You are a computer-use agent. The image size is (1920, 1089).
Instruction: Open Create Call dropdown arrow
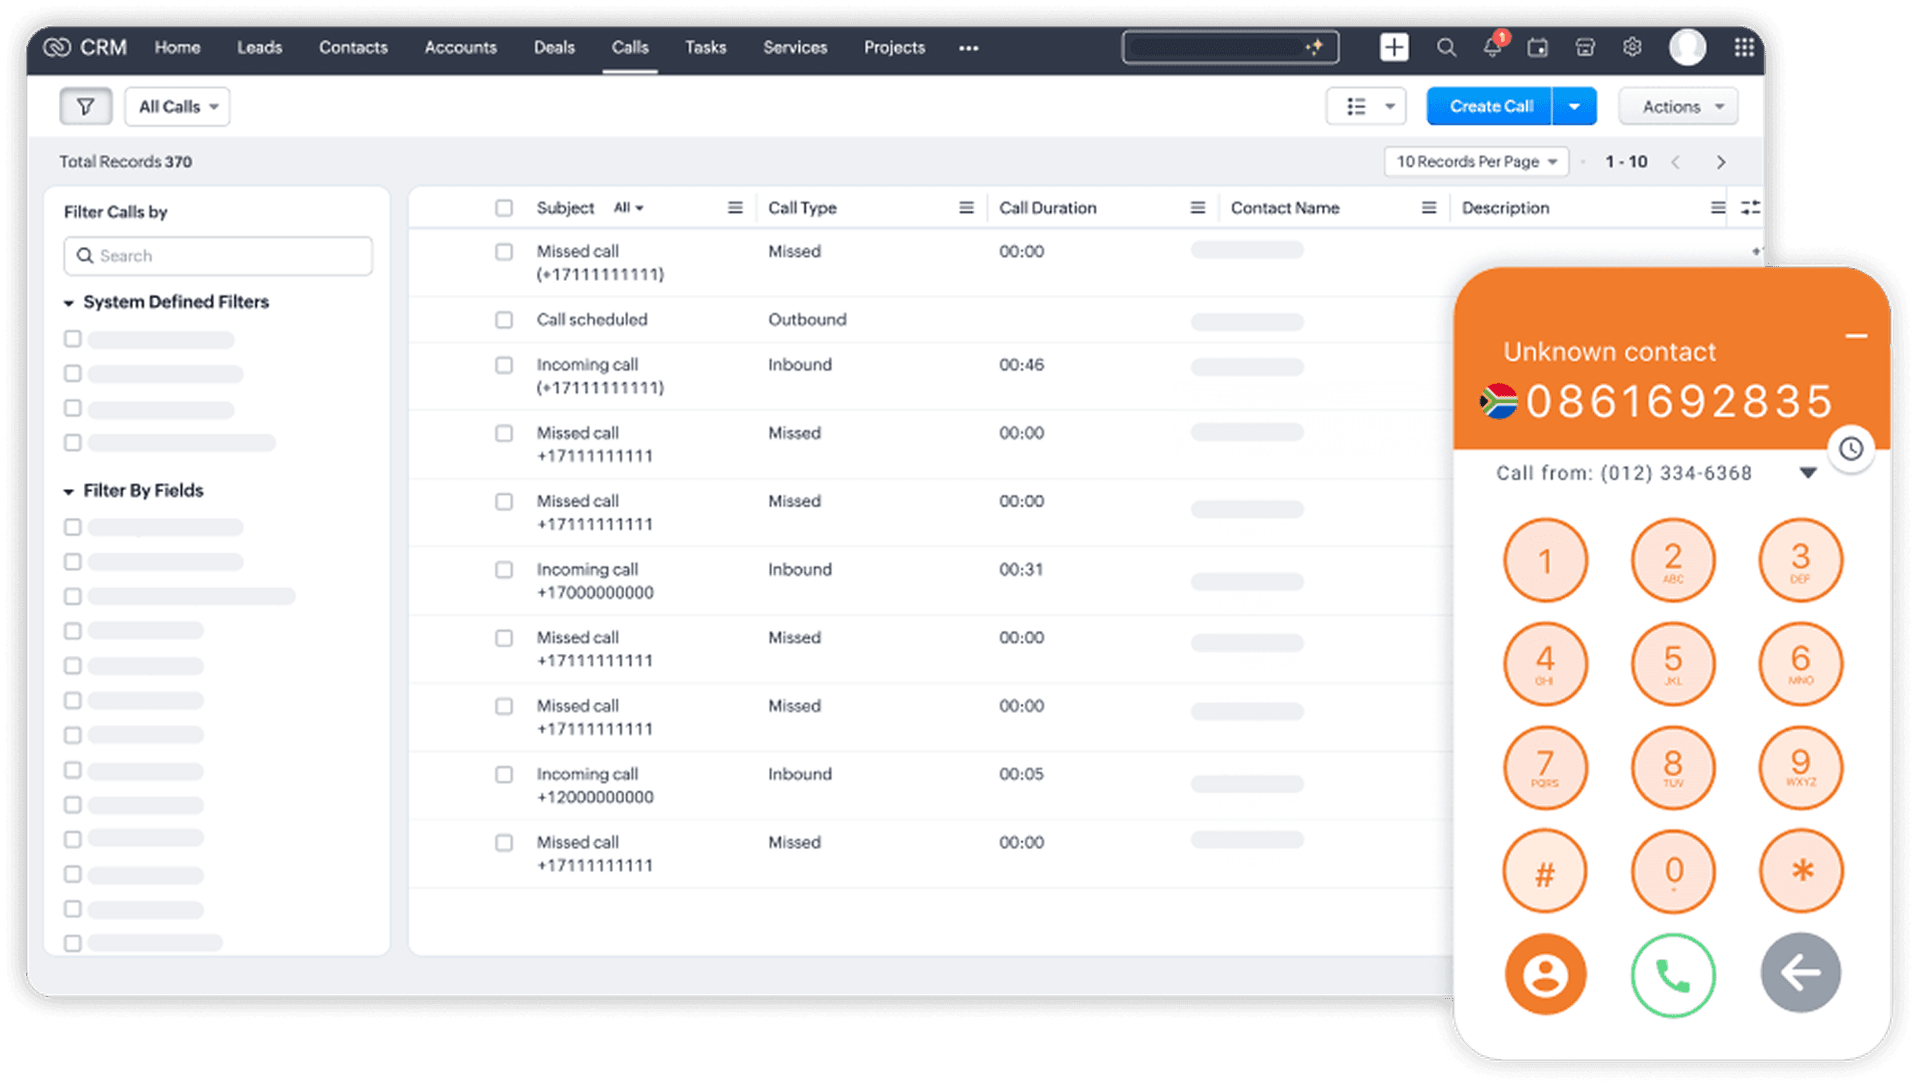tap(1574, 106)
